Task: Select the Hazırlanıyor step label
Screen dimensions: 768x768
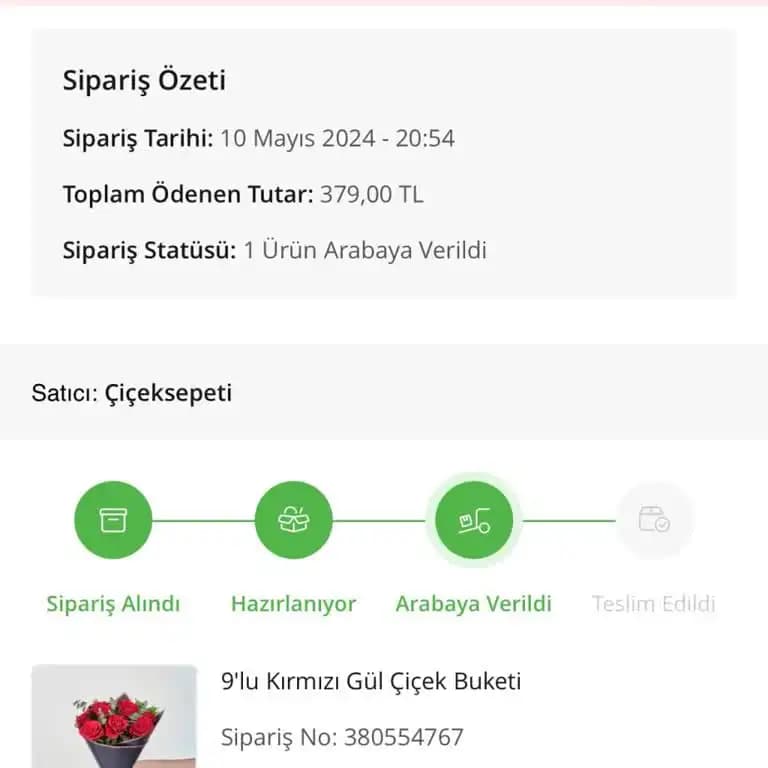Action: (293, 604)
